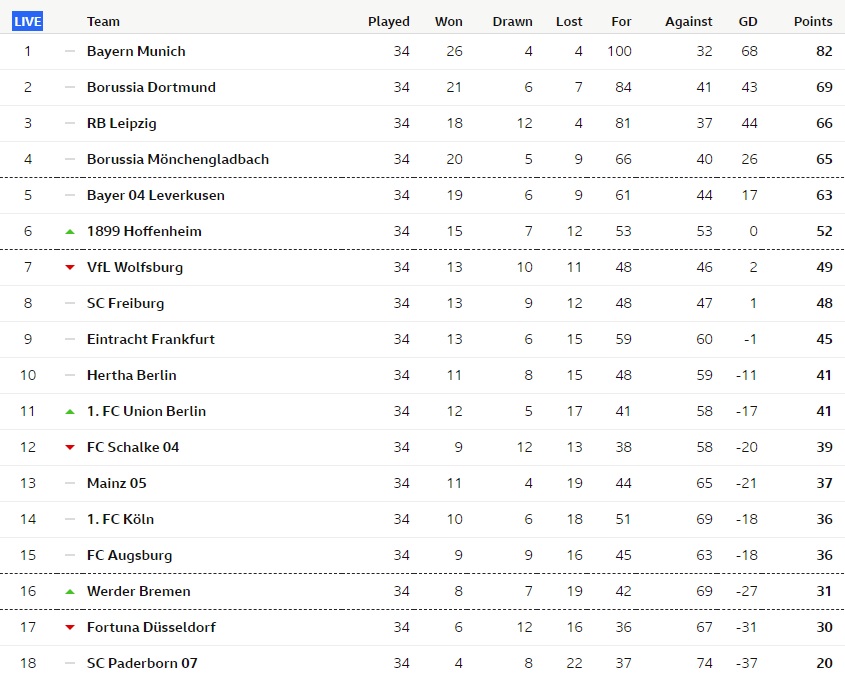Select the Team column header
Image resolution: width=845 pixels, height=678 pixels.
(103, 22)
